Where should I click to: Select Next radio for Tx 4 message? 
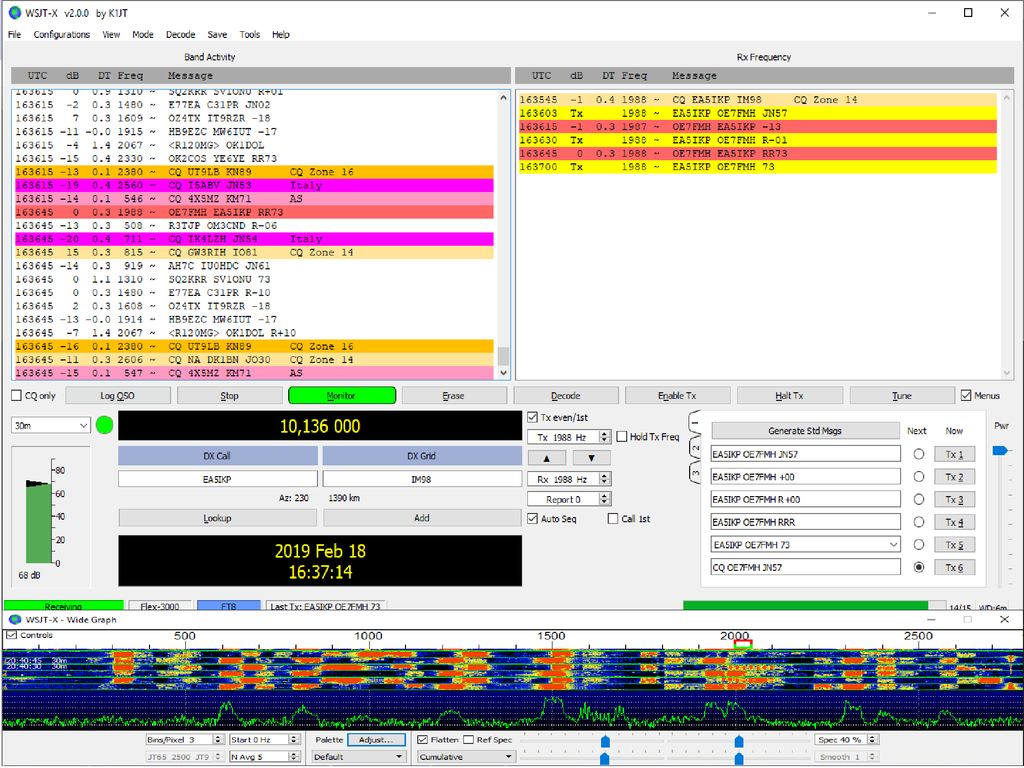point(919,522)
